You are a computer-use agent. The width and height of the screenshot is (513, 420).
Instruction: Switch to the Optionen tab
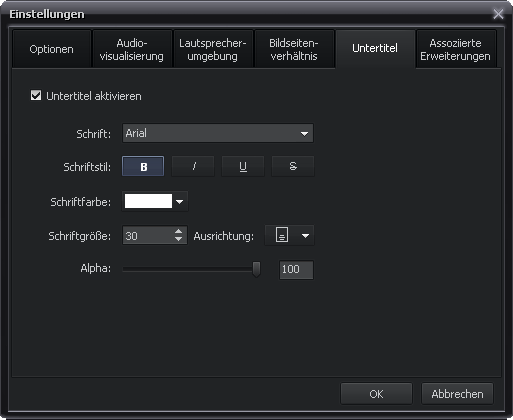coord(52,49)
